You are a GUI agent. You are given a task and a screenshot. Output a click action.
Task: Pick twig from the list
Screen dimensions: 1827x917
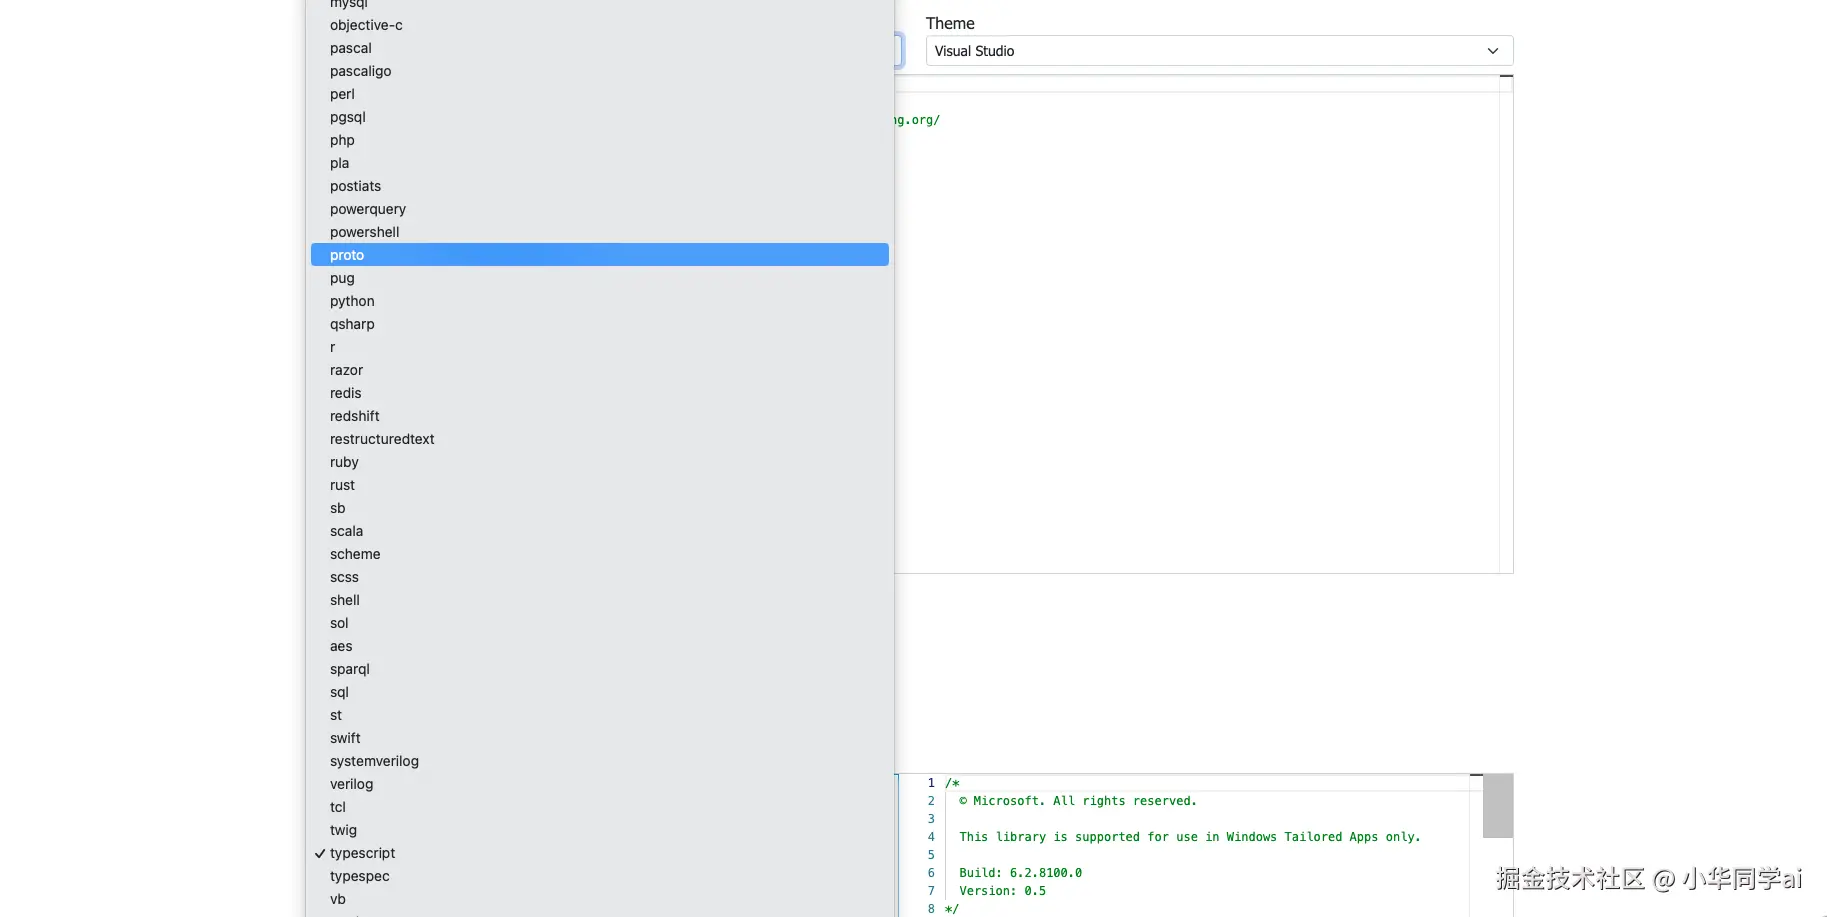[x=600, y=830]
